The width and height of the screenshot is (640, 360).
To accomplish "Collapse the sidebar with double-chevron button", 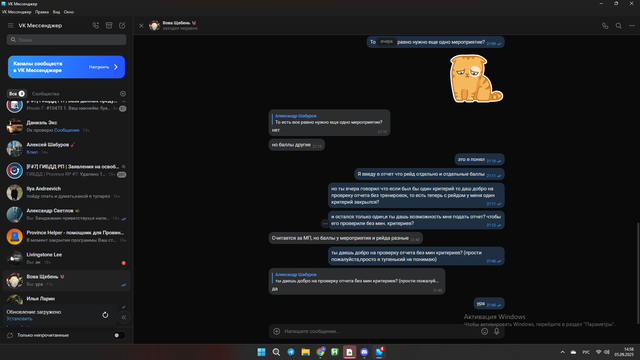I will (x=124, y=317).
